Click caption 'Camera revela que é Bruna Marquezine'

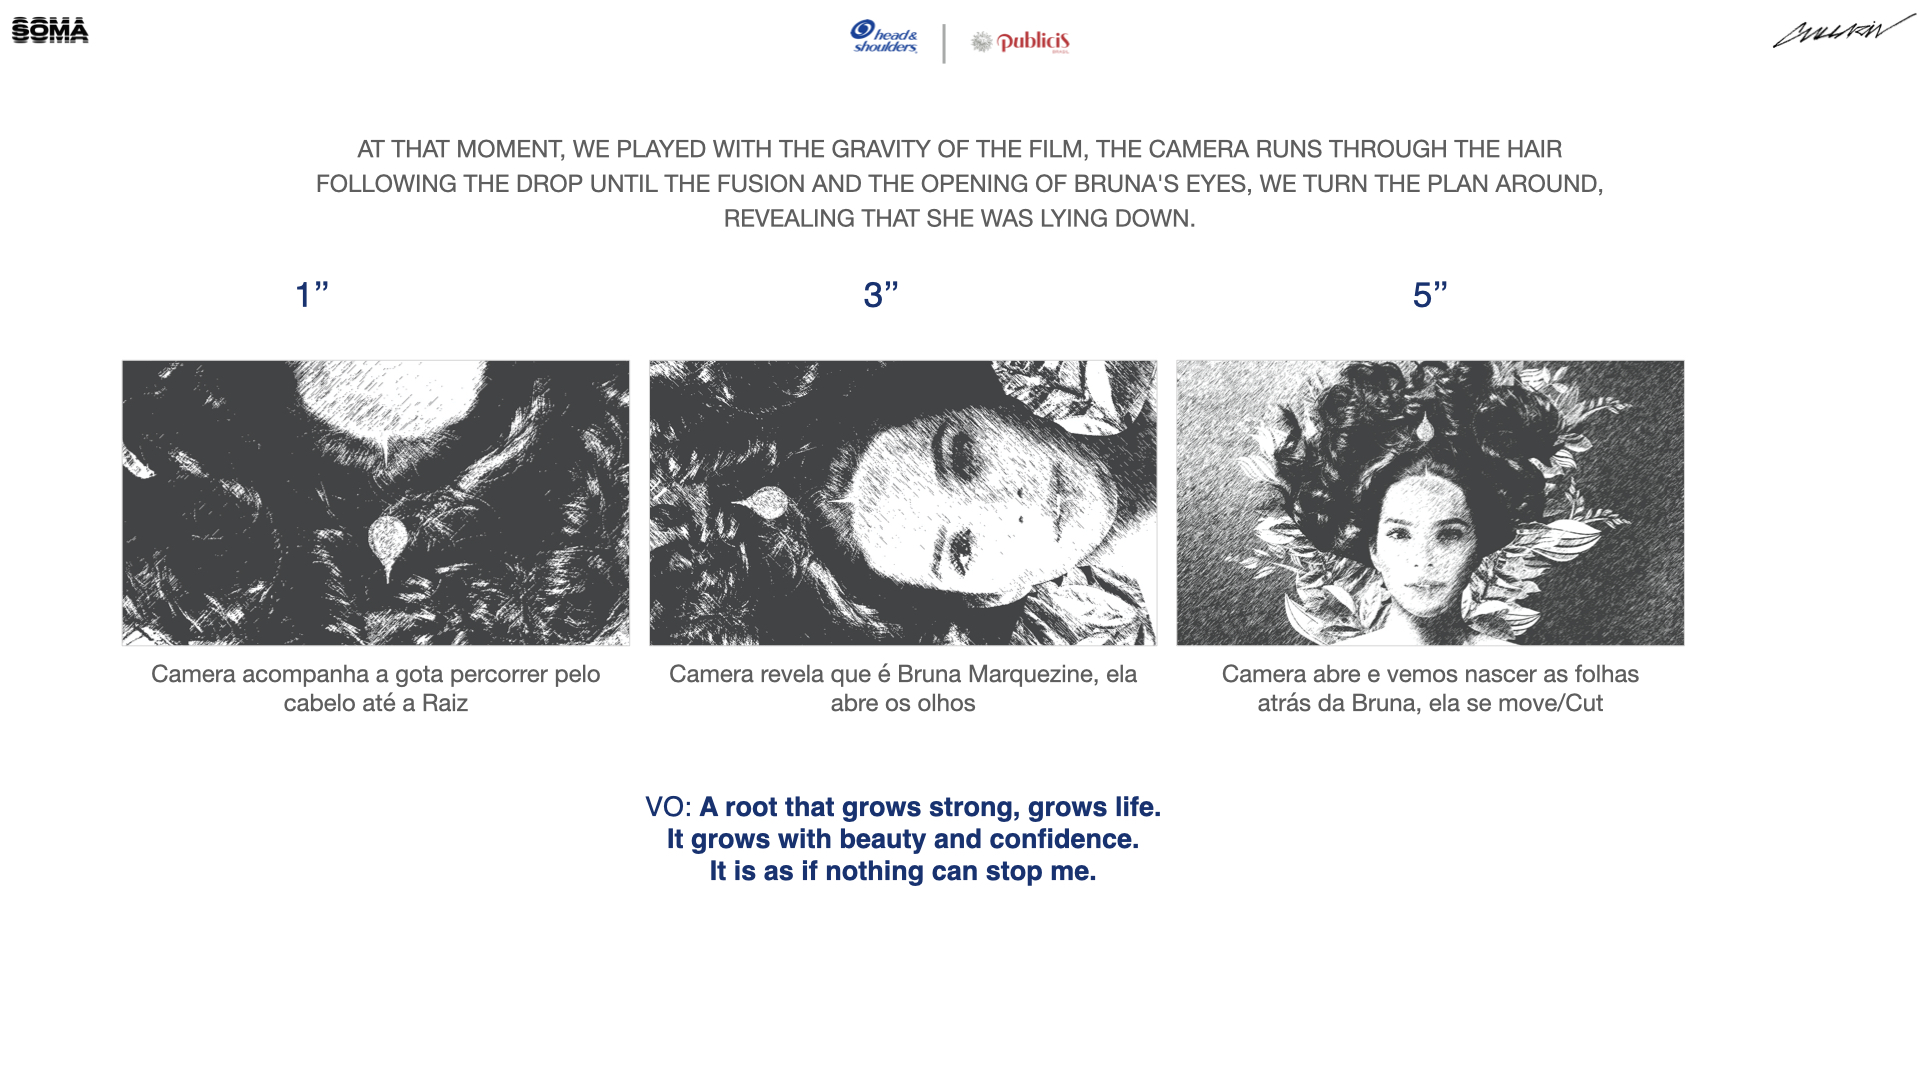tap(903, 688)
